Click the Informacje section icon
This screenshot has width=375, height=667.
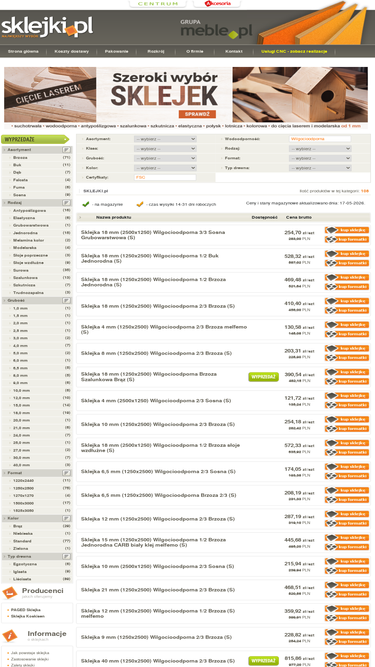point(9,636)
